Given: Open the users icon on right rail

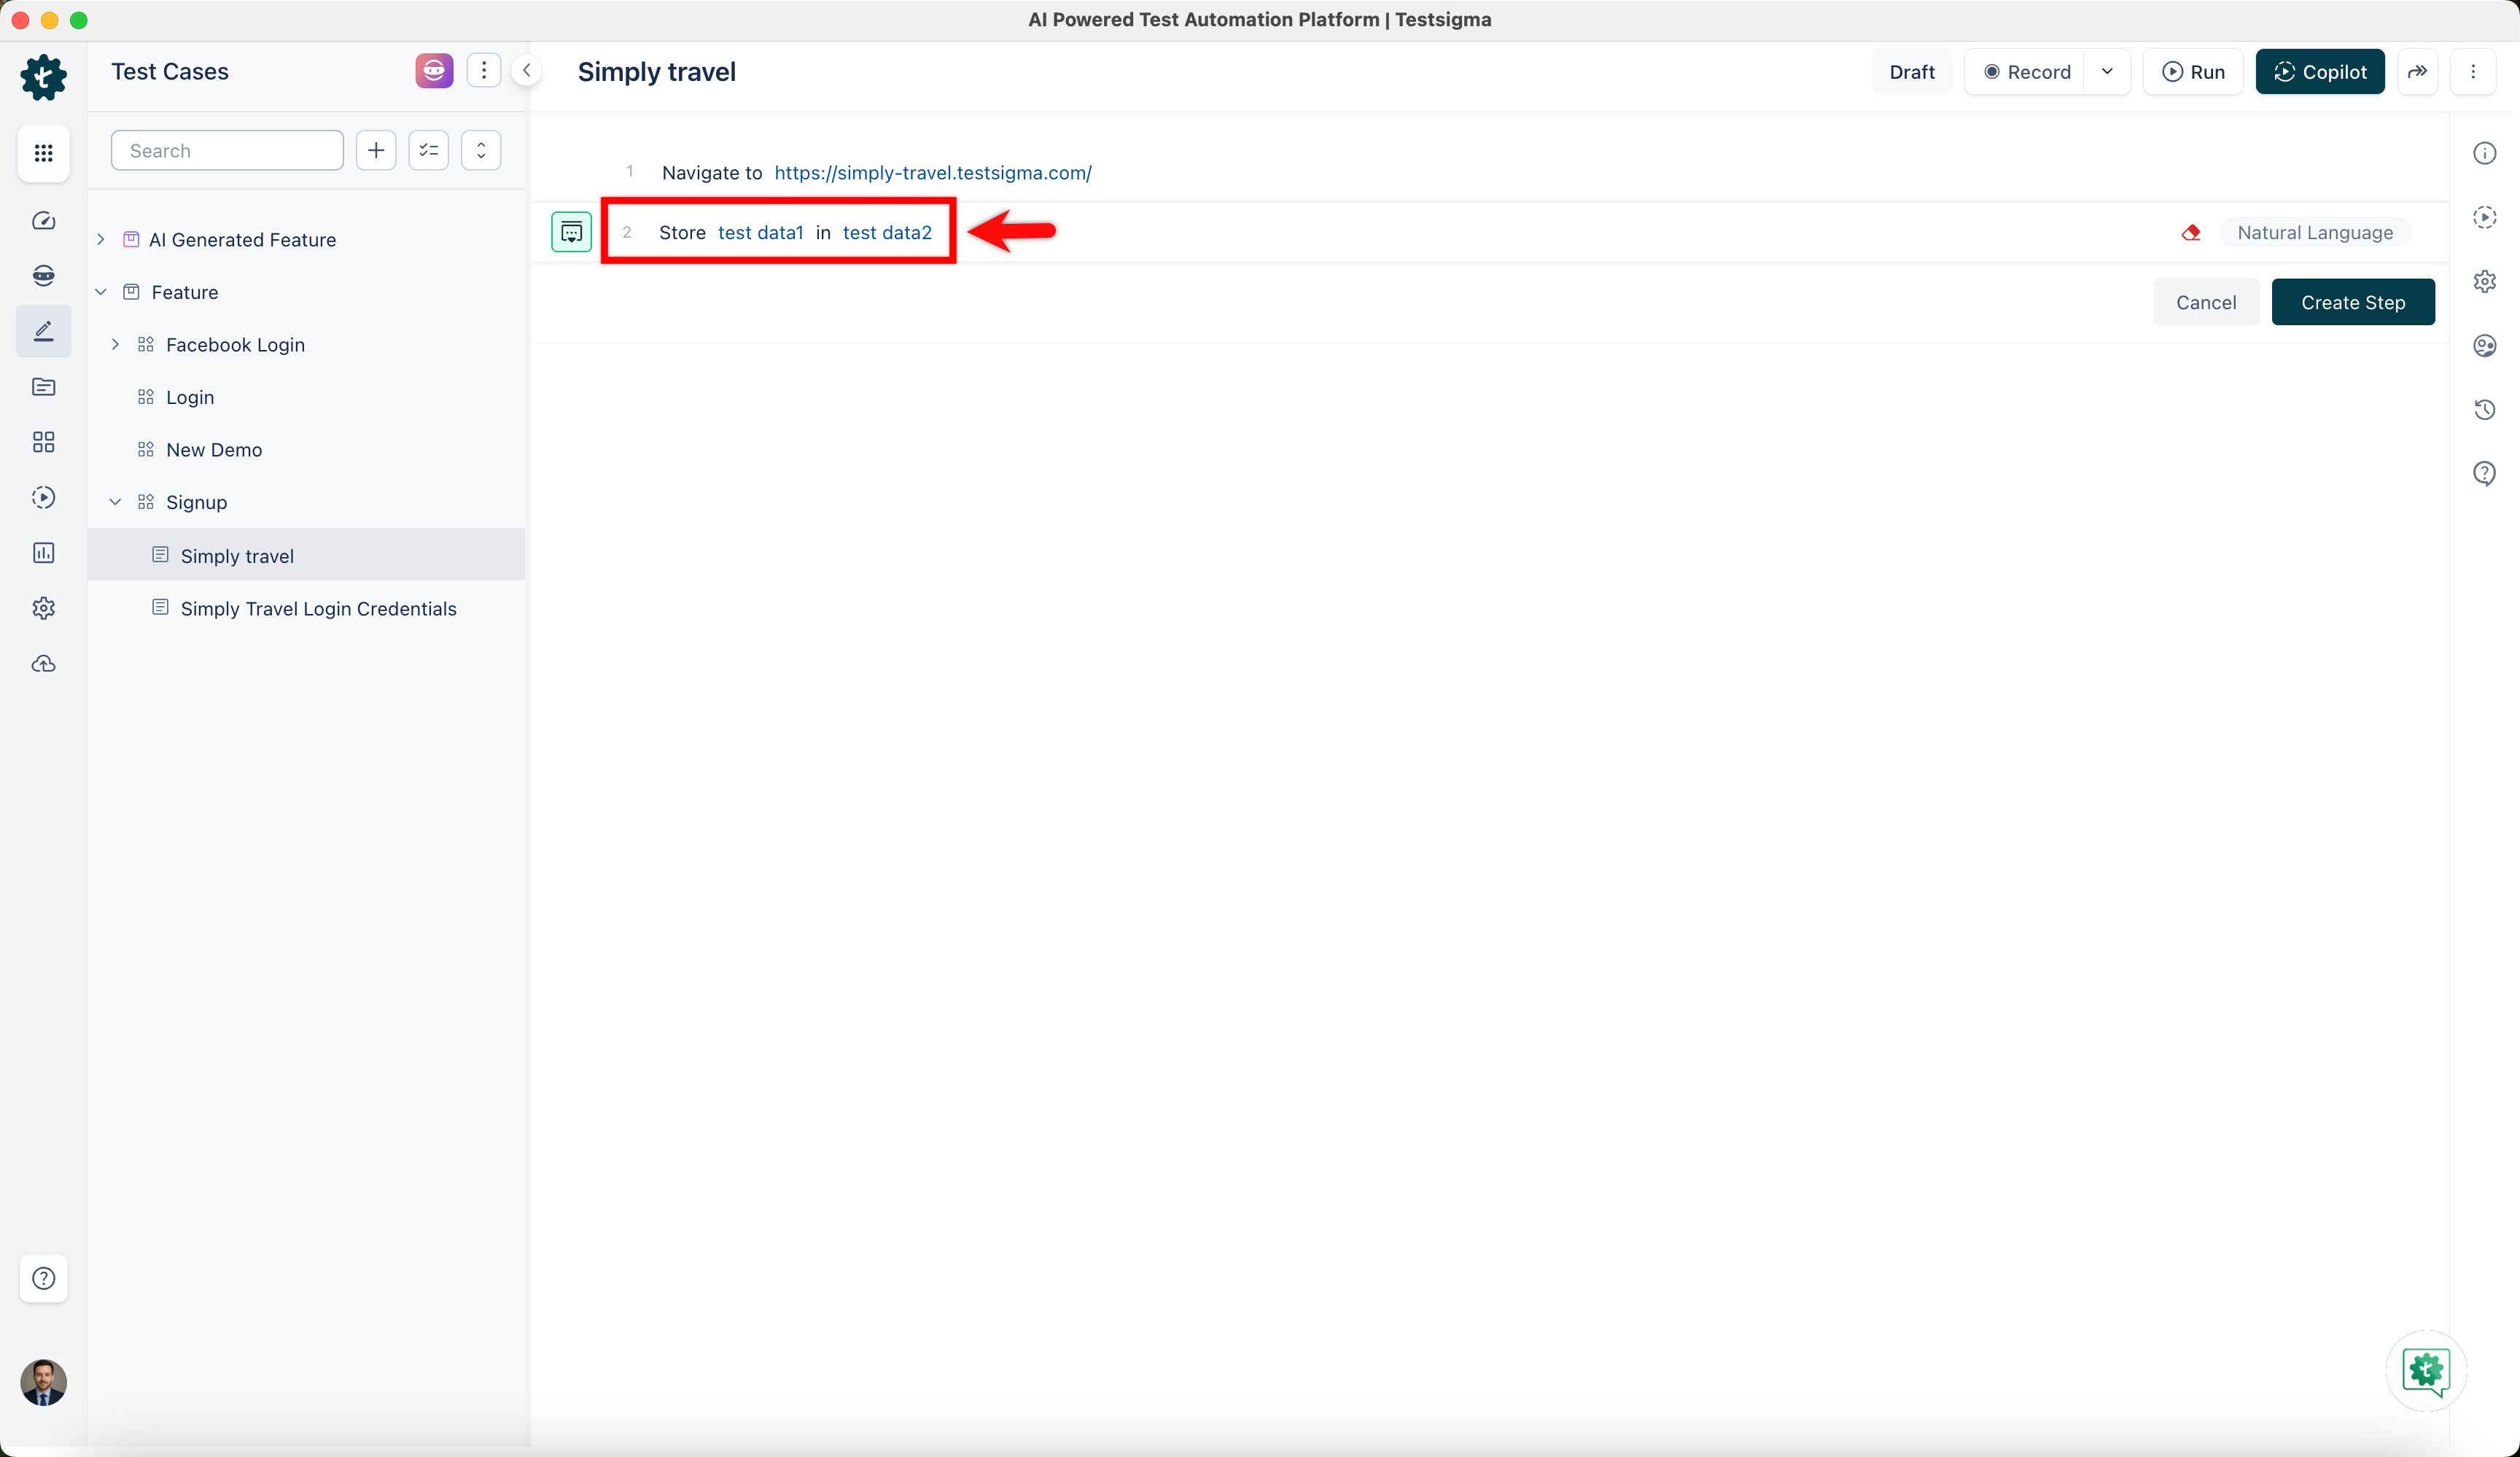Looking at the screenshot, I should pos(2485,346).
